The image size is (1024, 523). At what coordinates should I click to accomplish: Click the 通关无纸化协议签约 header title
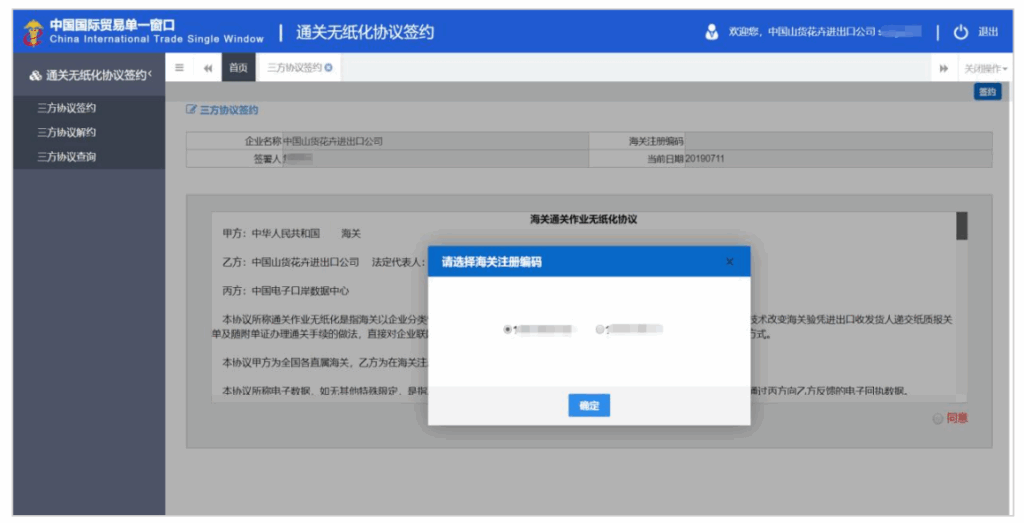tap(365, 32)
